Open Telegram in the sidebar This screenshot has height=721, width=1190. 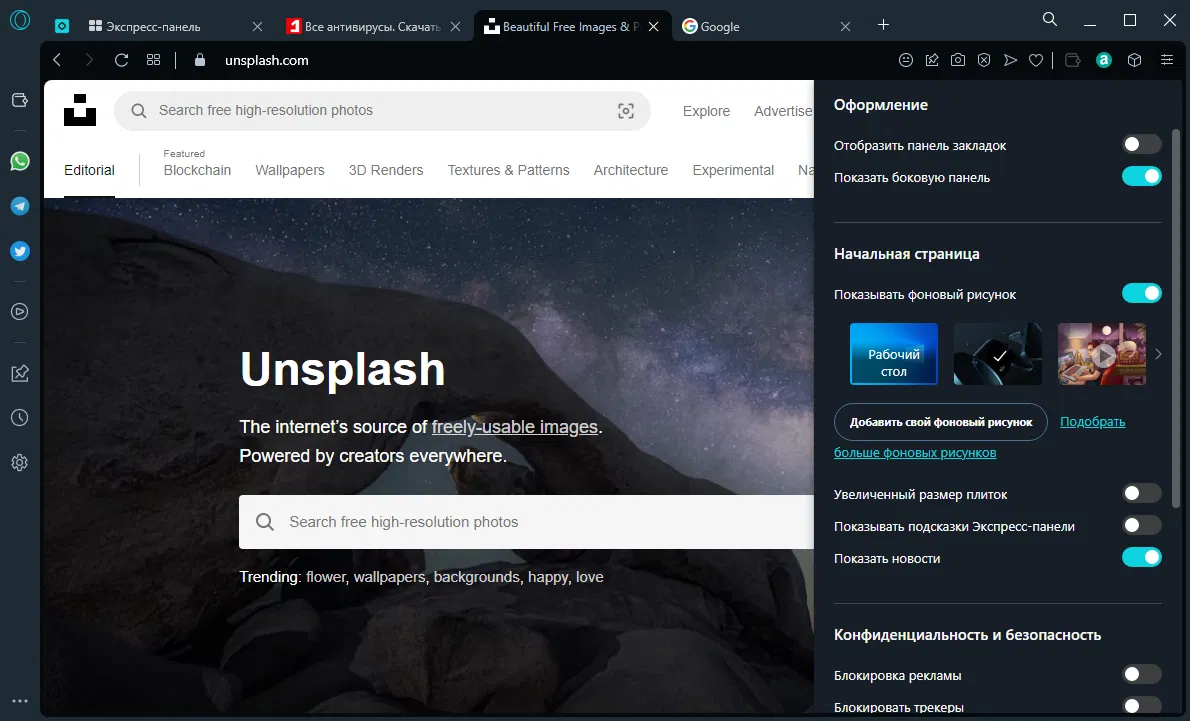pos(20,206)
